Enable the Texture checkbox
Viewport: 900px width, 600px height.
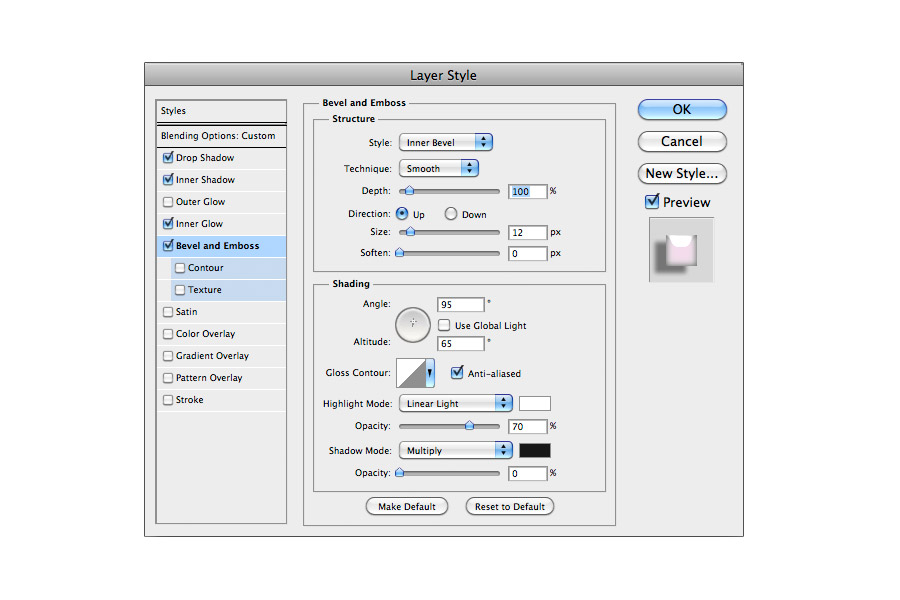coord(180,289)
